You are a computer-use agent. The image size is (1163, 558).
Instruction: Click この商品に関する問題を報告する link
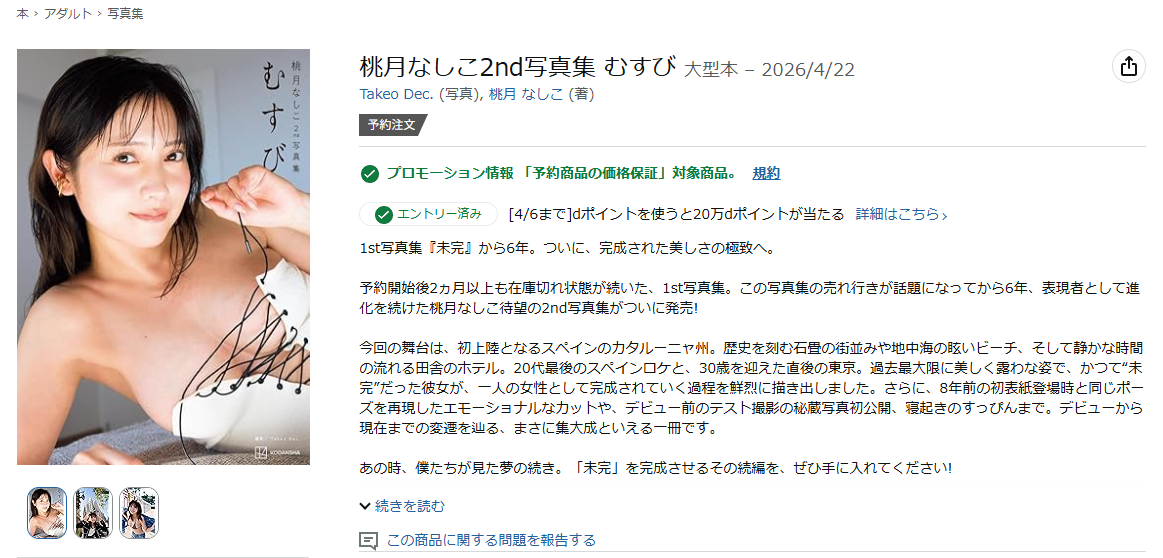[x=491, y=540]
